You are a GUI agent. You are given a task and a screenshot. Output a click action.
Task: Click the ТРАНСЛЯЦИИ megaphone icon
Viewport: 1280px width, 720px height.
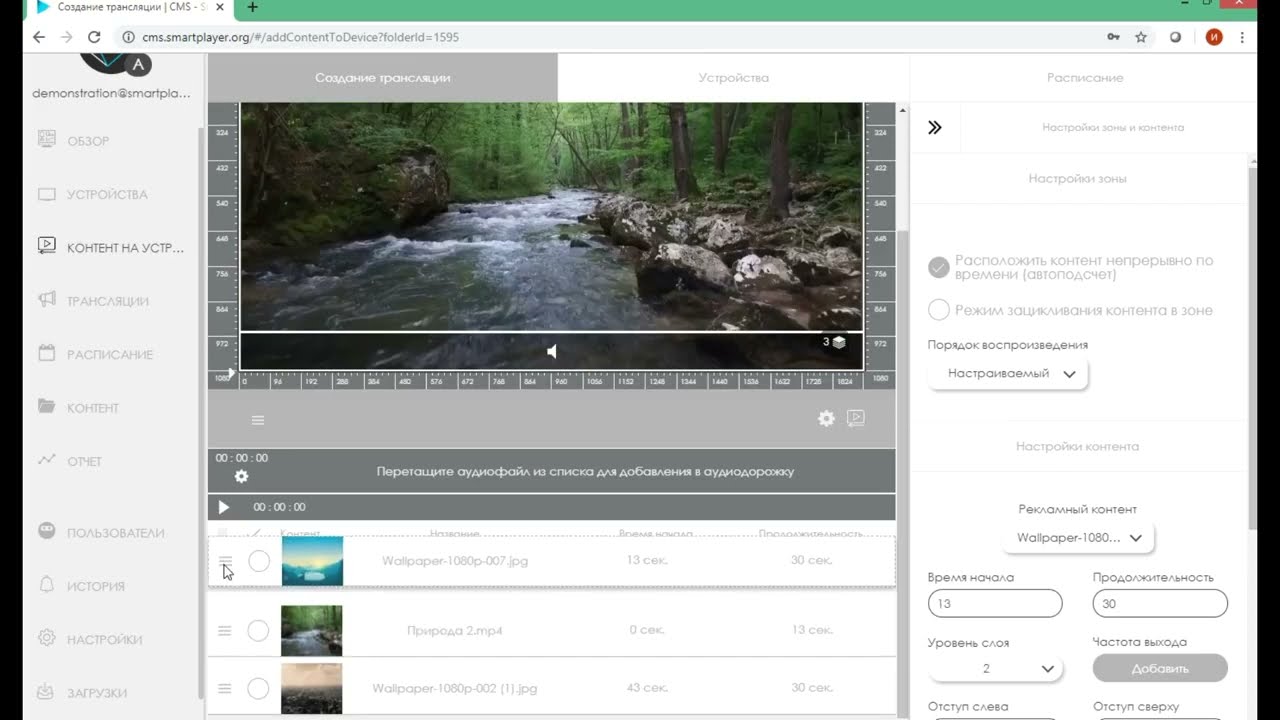[x=47, y=299]
